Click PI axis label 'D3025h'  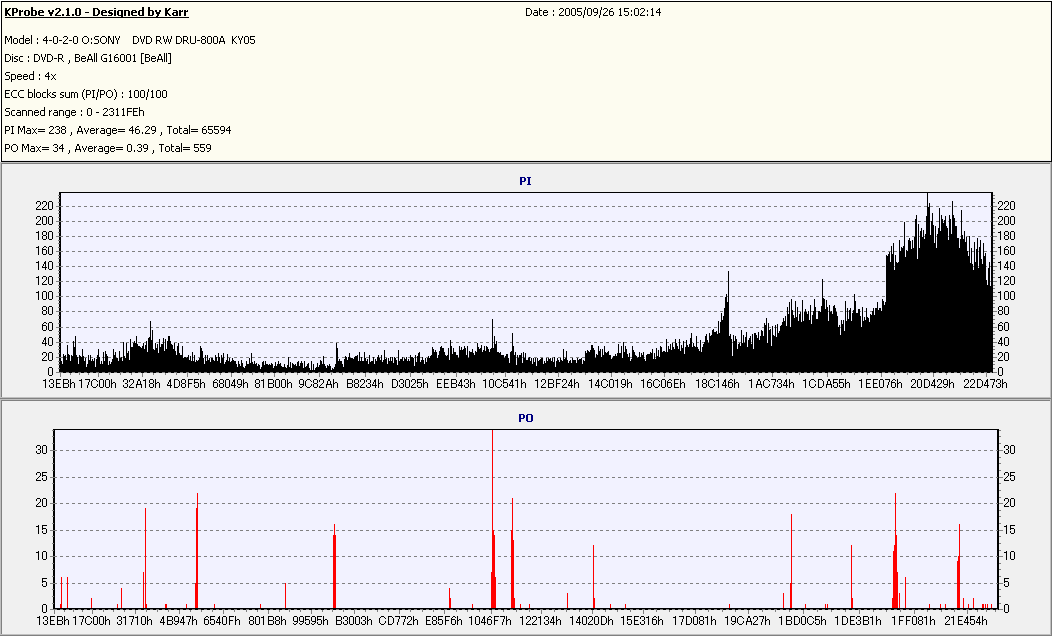coord(410,384)
